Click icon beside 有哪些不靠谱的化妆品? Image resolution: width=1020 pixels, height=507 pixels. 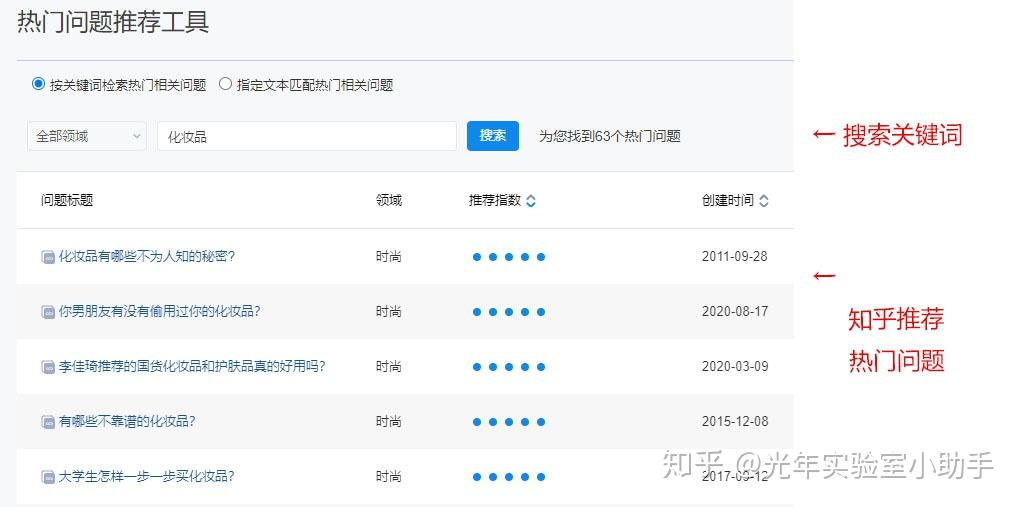(48, 422)
